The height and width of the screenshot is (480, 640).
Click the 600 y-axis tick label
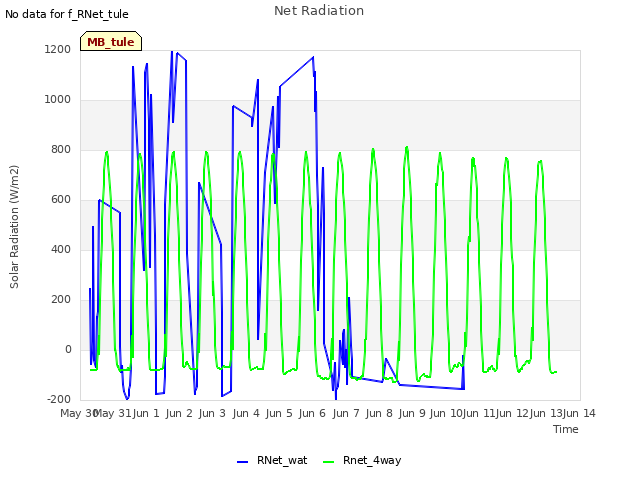click(61, 199)
